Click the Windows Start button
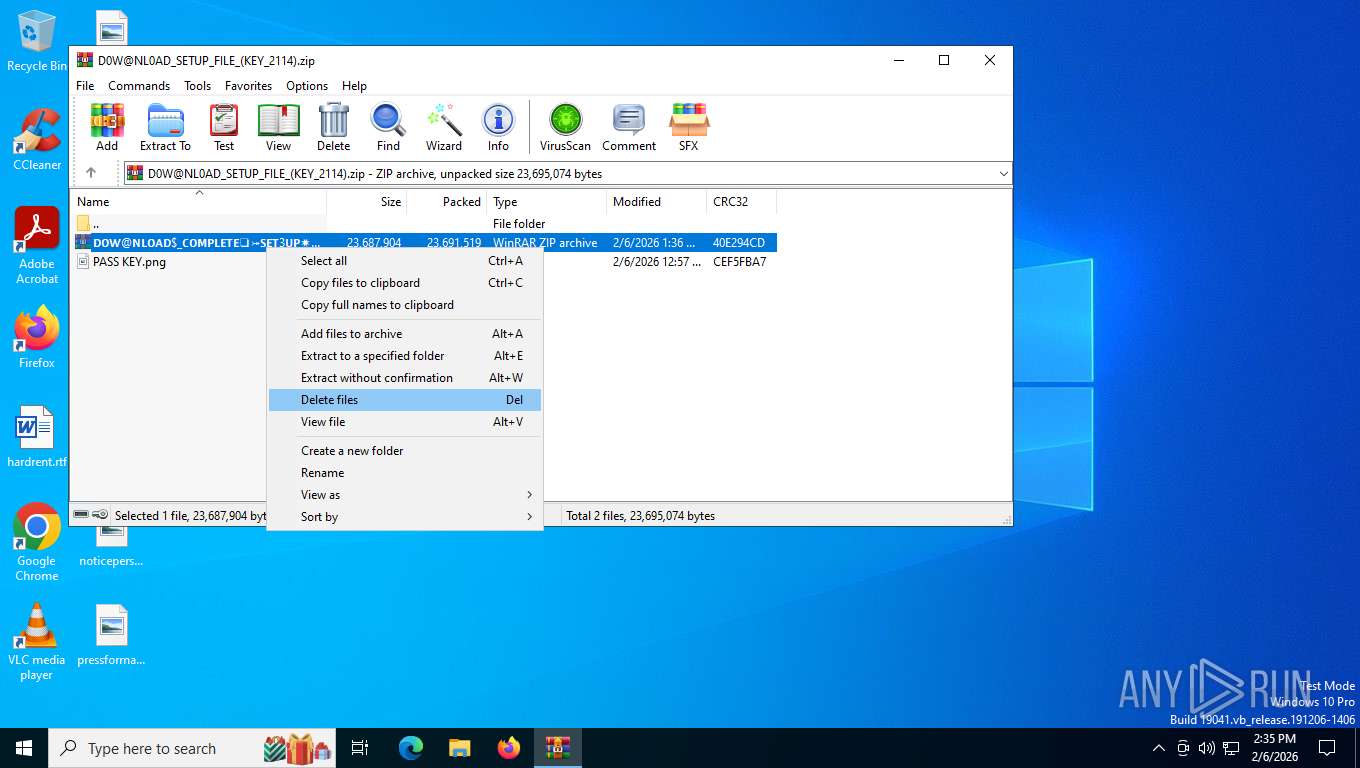The width and height of the screenshot is (1360, 768). point(24,748)
